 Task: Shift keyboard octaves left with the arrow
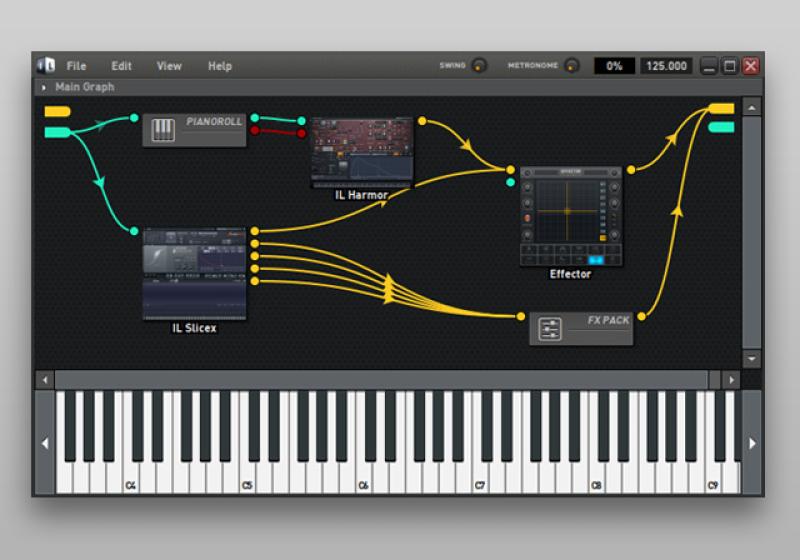pyautogui.click(x=45, y=443)
